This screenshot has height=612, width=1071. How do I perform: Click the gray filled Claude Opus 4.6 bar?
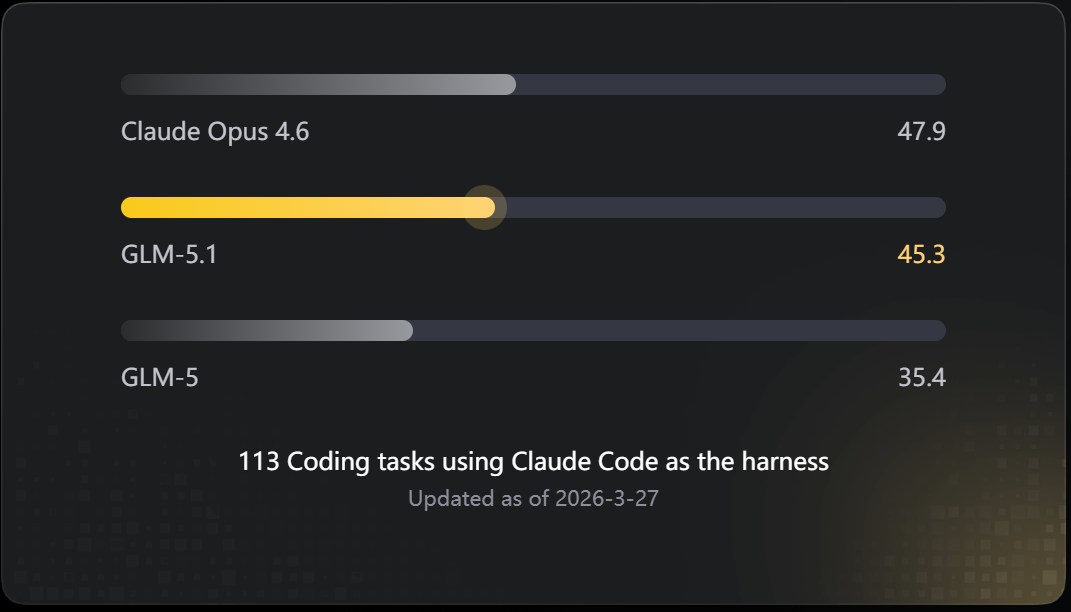click(318, 85)
